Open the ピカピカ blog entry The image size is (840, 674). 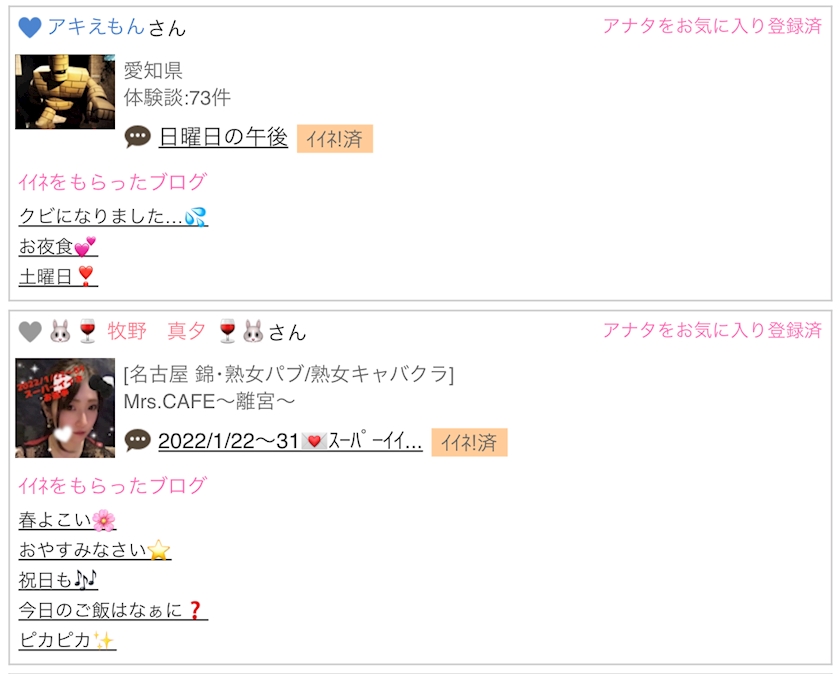point(67,640)
